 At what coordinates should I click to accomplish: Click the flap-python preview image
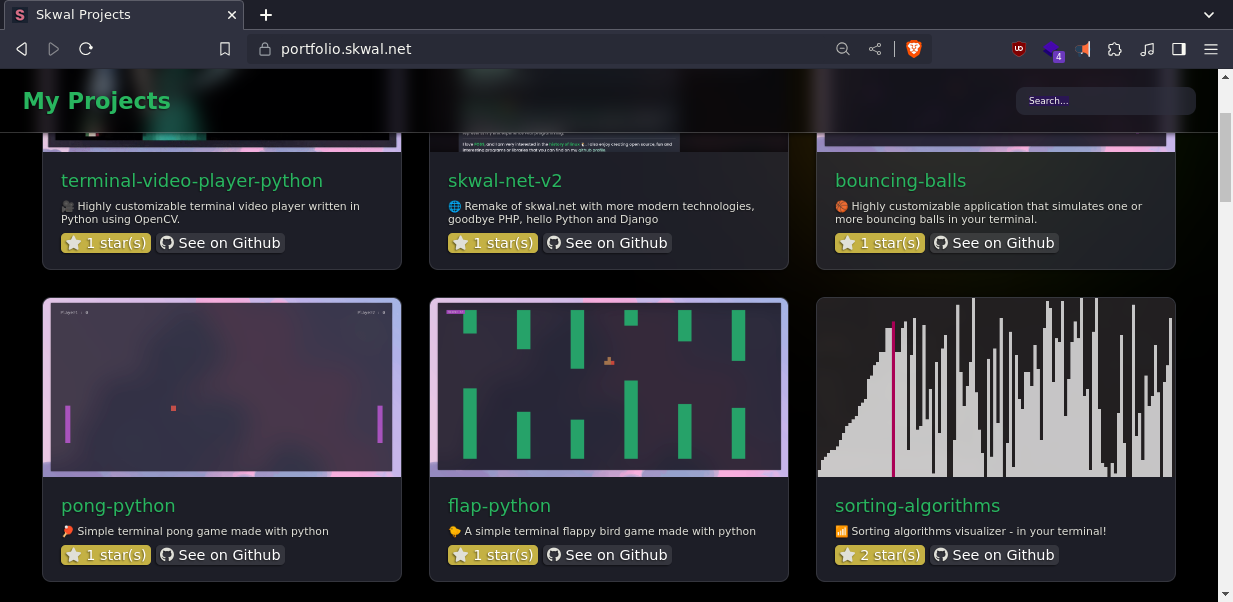[609, 387]
